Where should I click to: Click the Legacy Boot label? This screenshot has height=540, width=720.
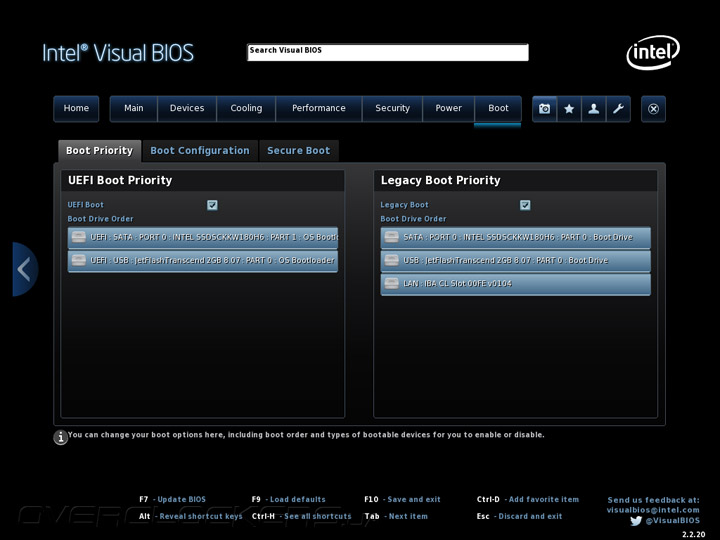(404, 205)
